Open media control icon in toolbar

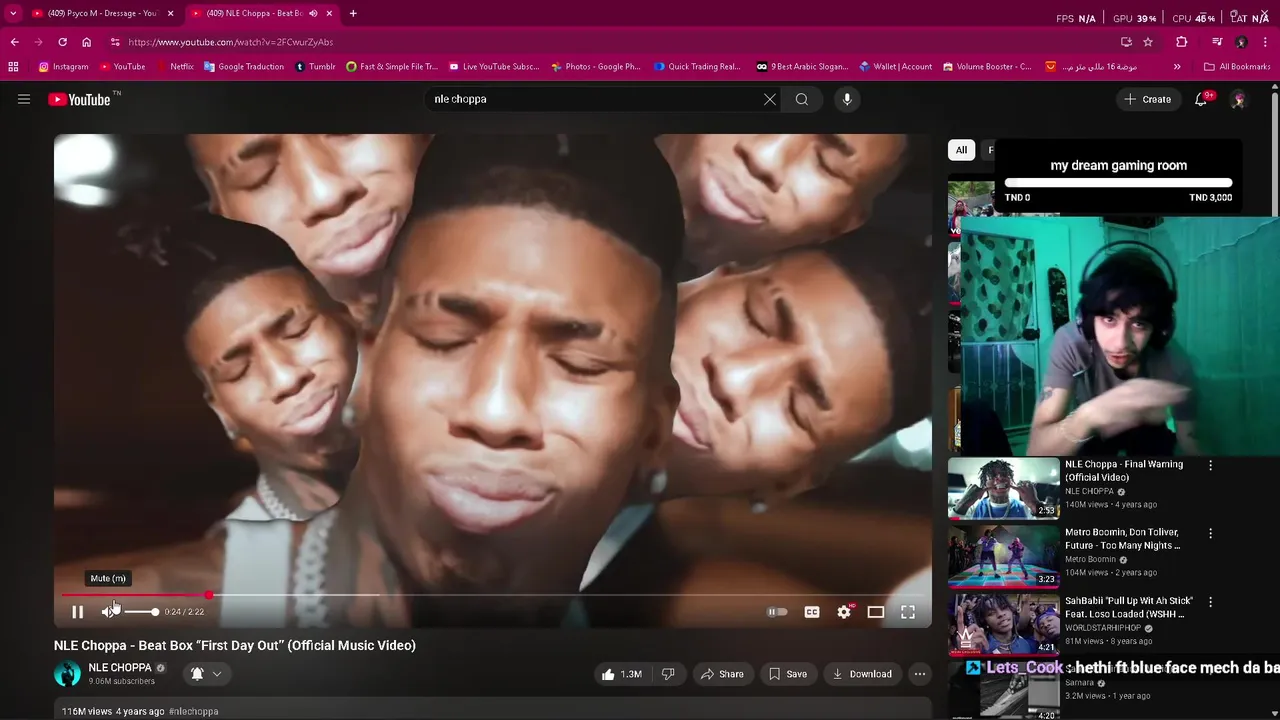click(x=1217, y=42)
